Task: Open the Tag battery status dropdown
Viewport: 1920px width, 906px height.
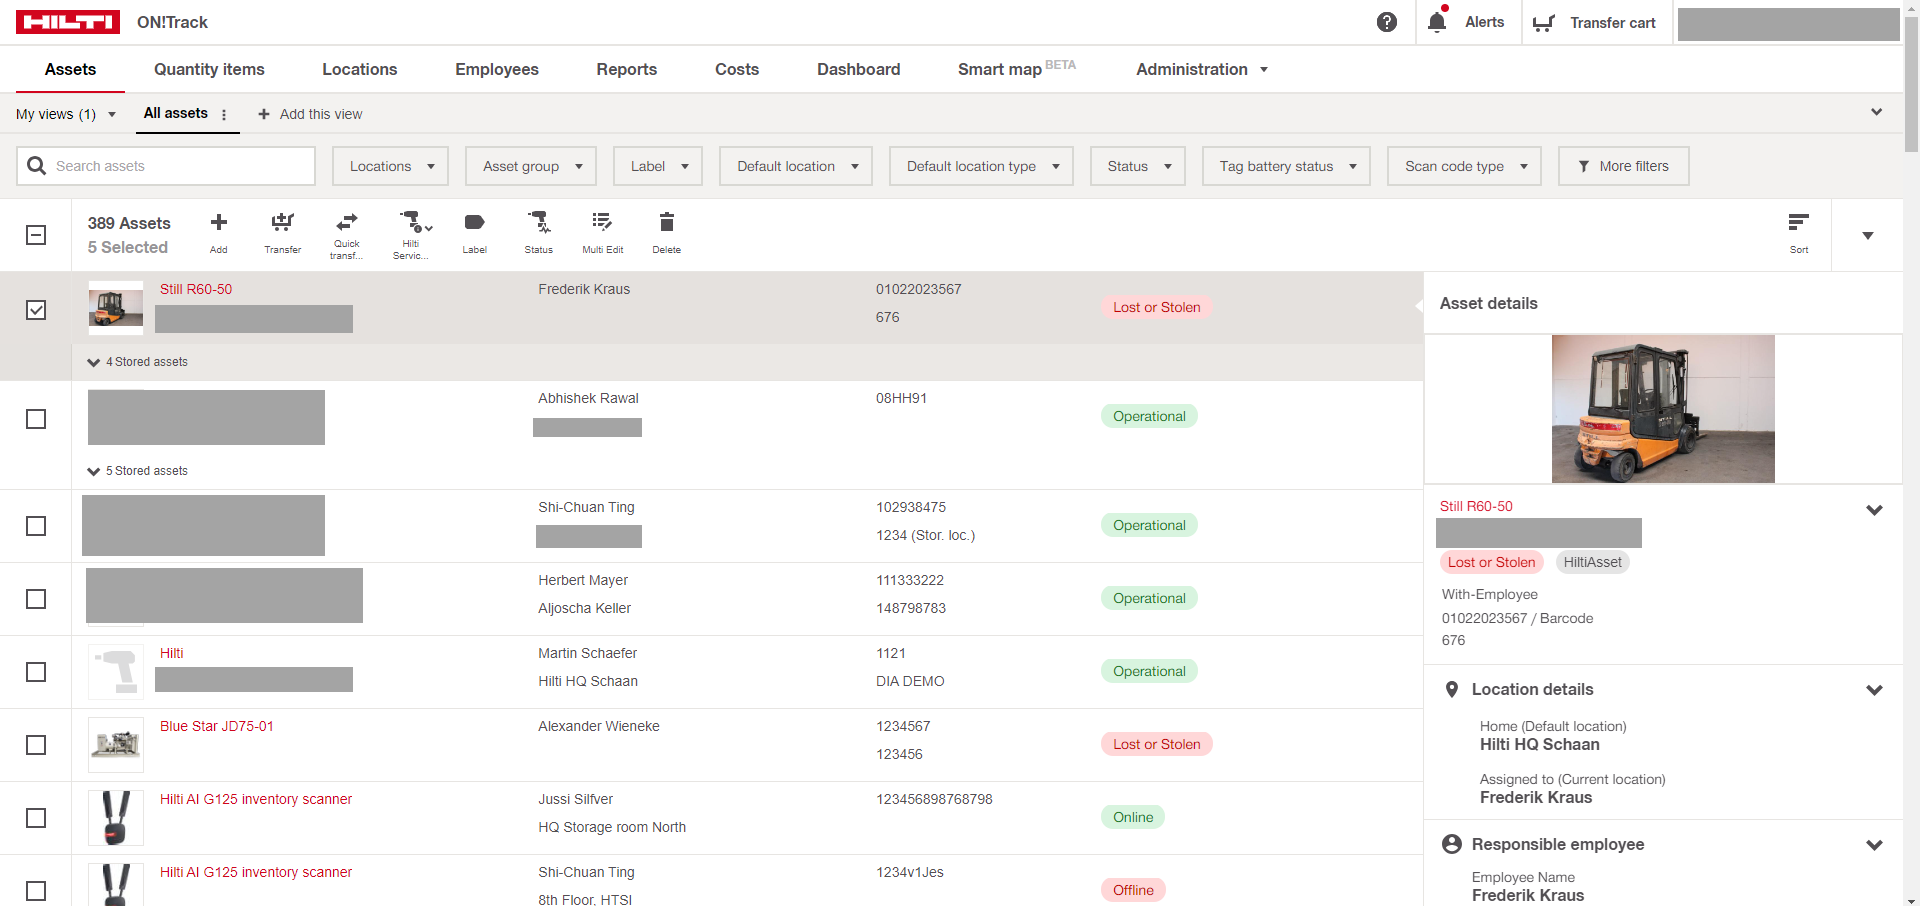Action: coord(1286,166)
